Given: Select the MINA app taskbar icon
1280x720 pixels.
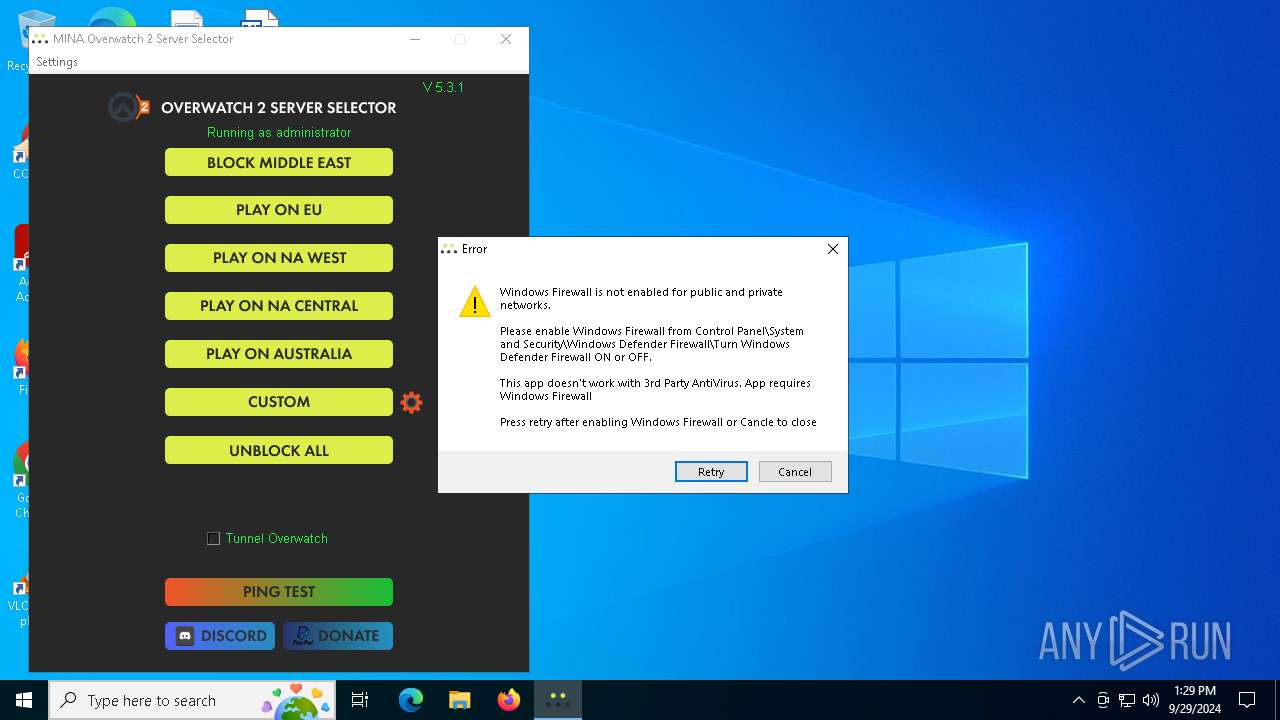Looking at the screenshot, I should click(x=557, y=700).
